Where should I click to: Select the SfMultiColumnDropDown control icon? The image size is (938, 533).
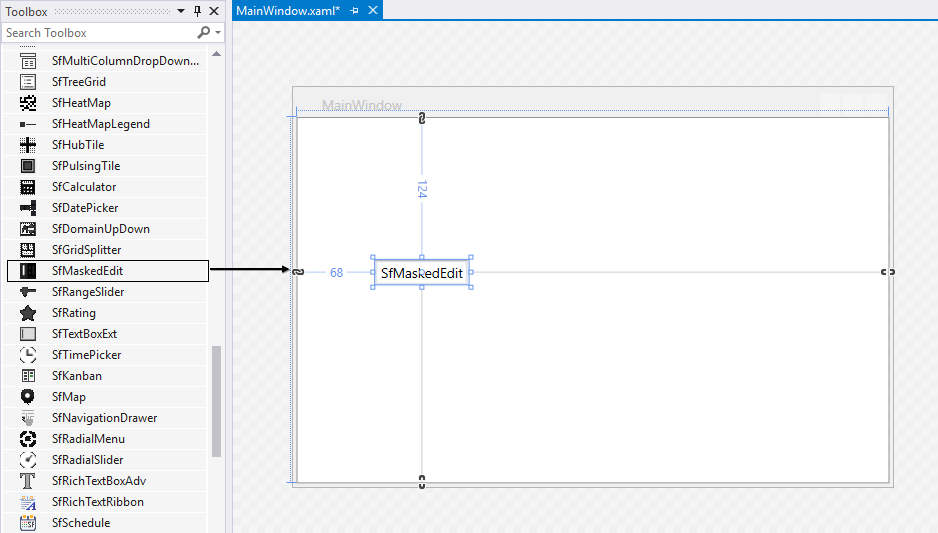[28, 61]
